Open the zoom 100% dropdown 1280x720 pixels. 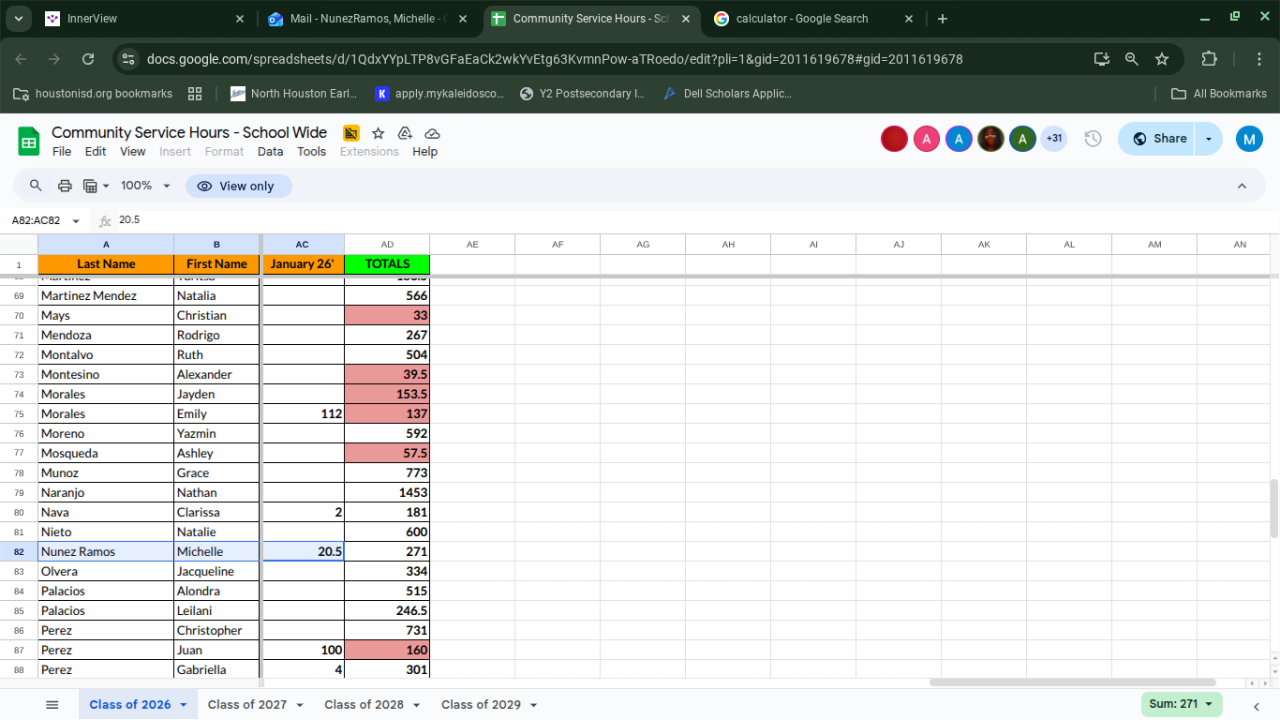point(146,186)
